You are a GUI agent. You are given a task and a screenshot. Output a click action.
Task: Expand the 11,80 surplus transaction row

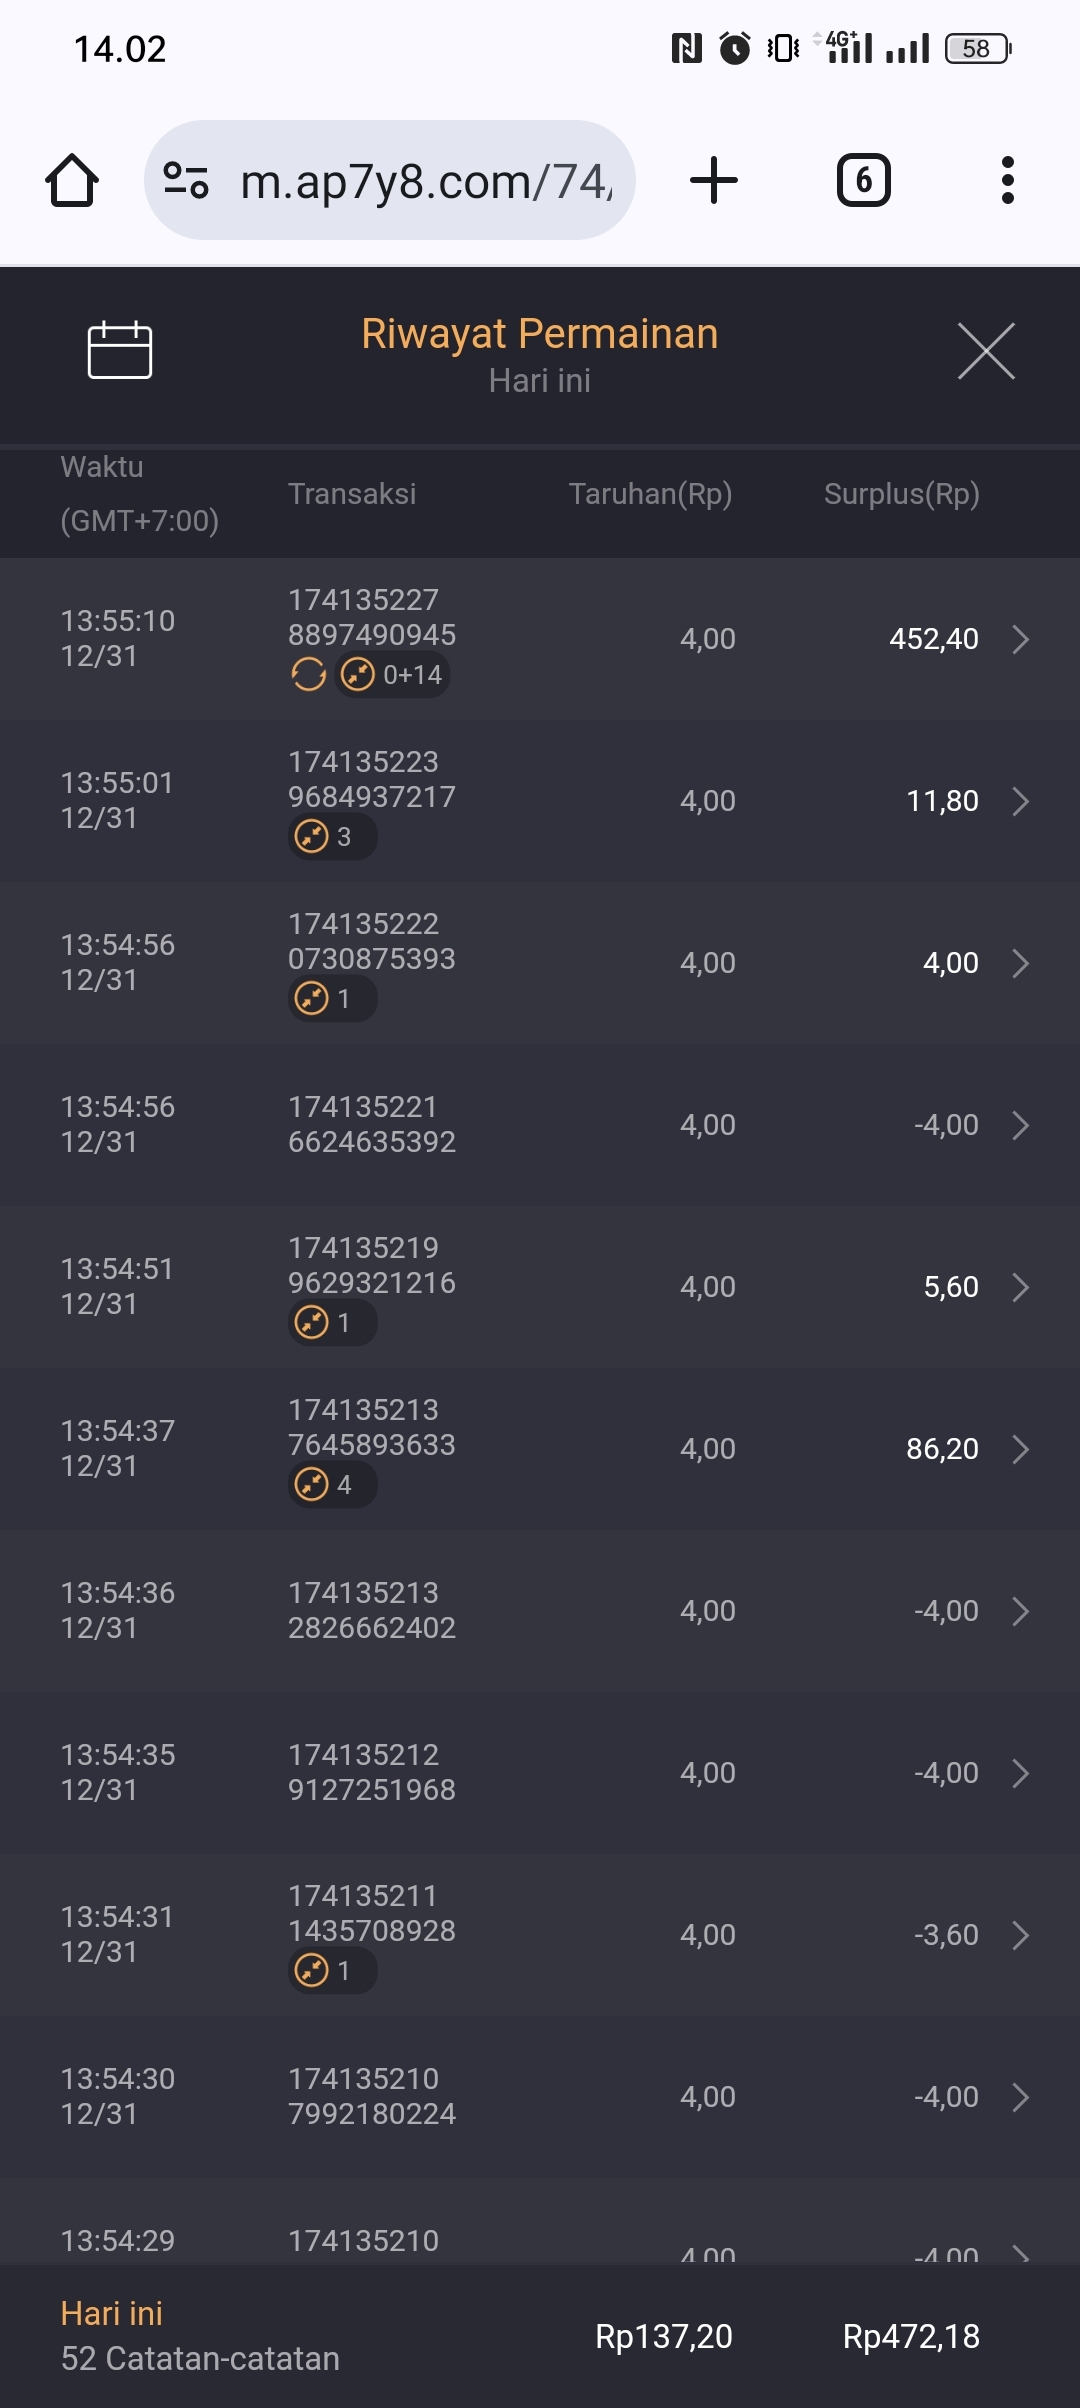(x=1020, y=801)
